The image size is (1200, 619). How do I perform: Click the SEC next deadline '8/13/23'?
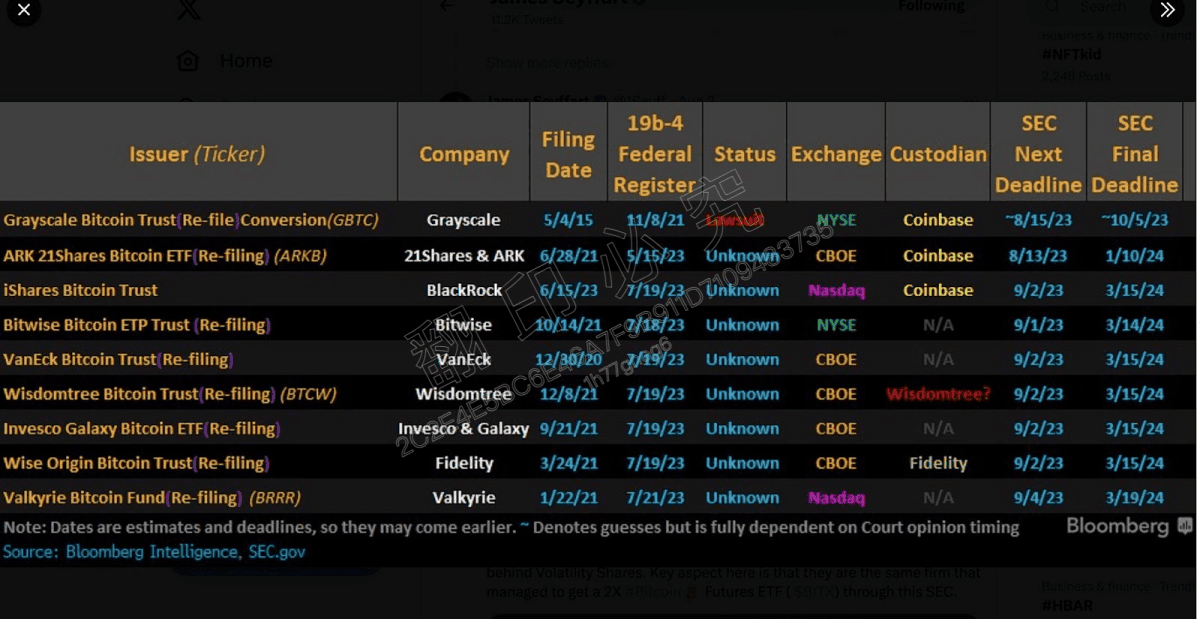pos(1038,255)
